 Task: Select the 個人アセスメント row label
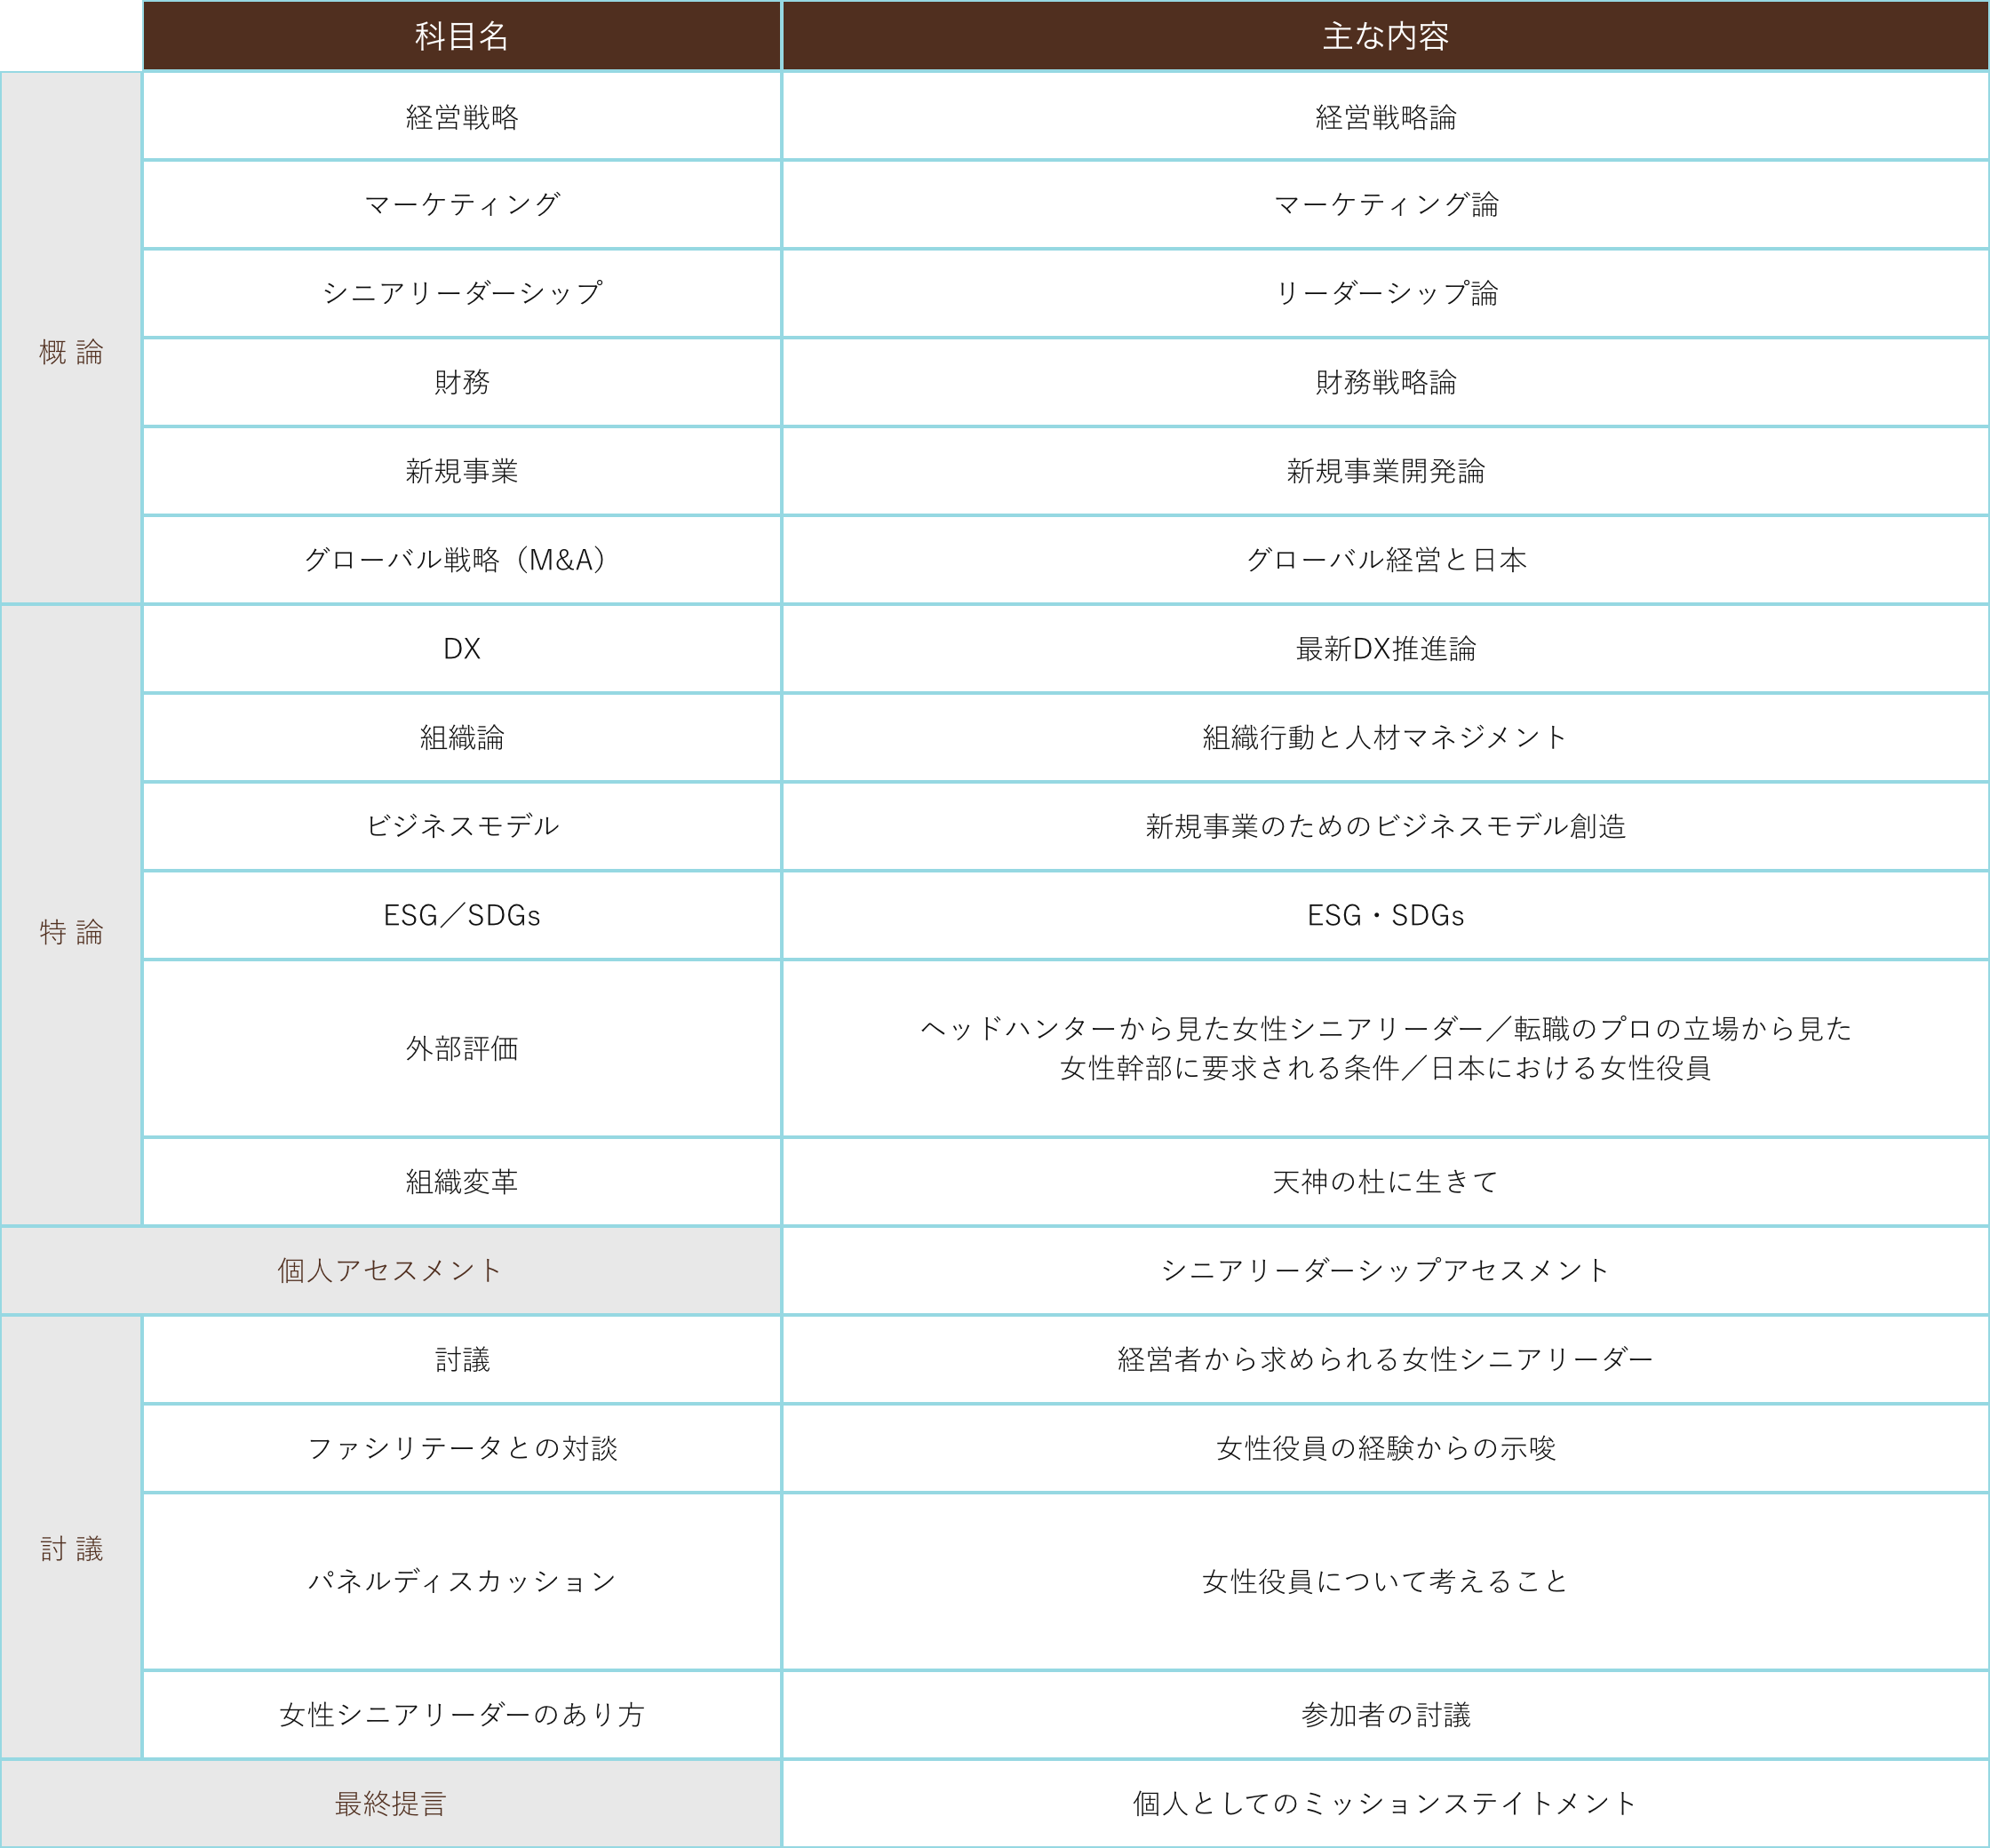(390, 1270)
